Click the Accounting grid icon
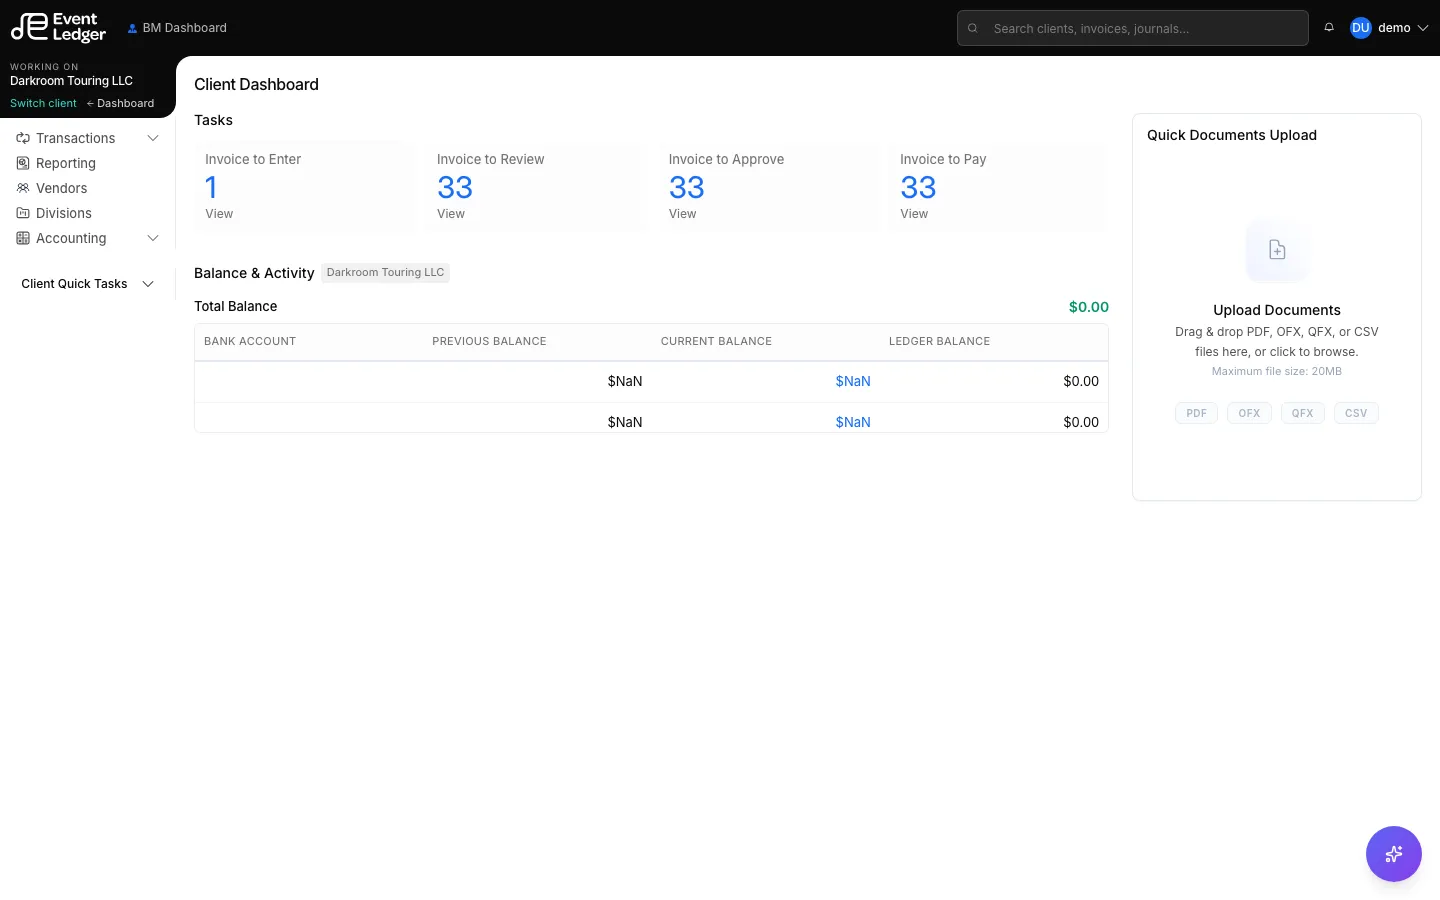 23,238
